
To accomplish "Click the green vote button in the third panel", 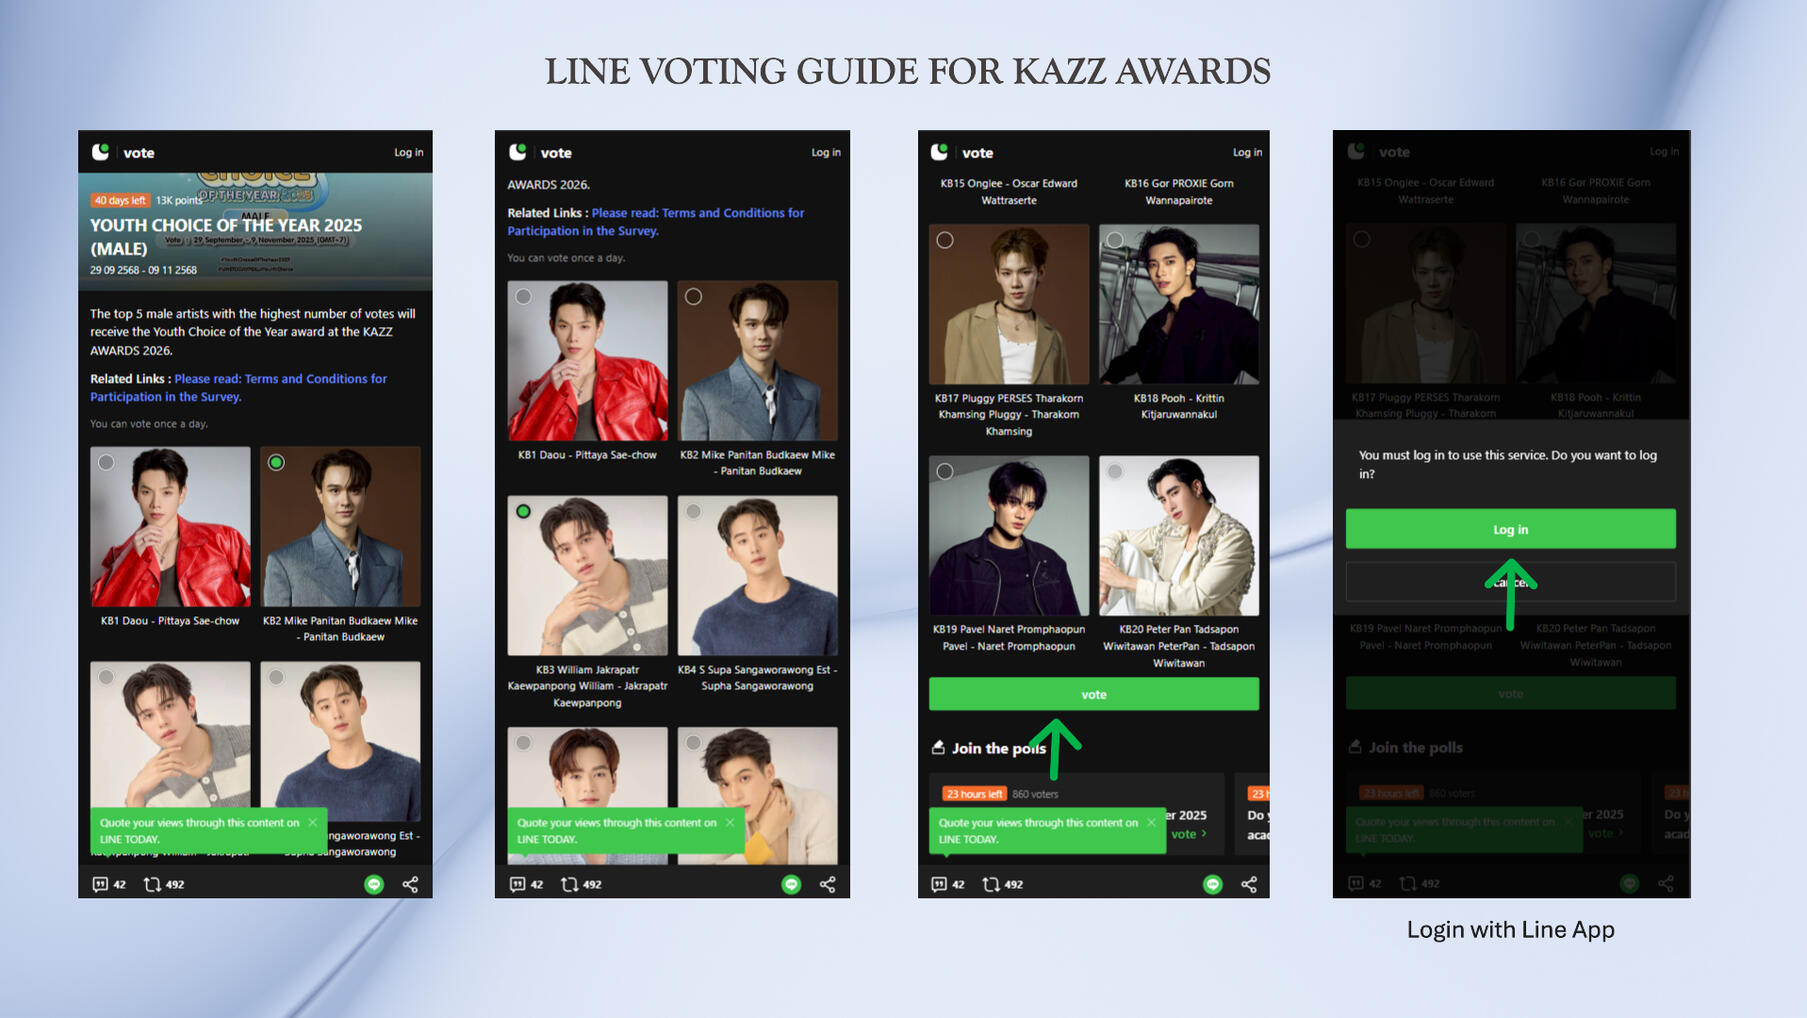I will pos(1093,694).
